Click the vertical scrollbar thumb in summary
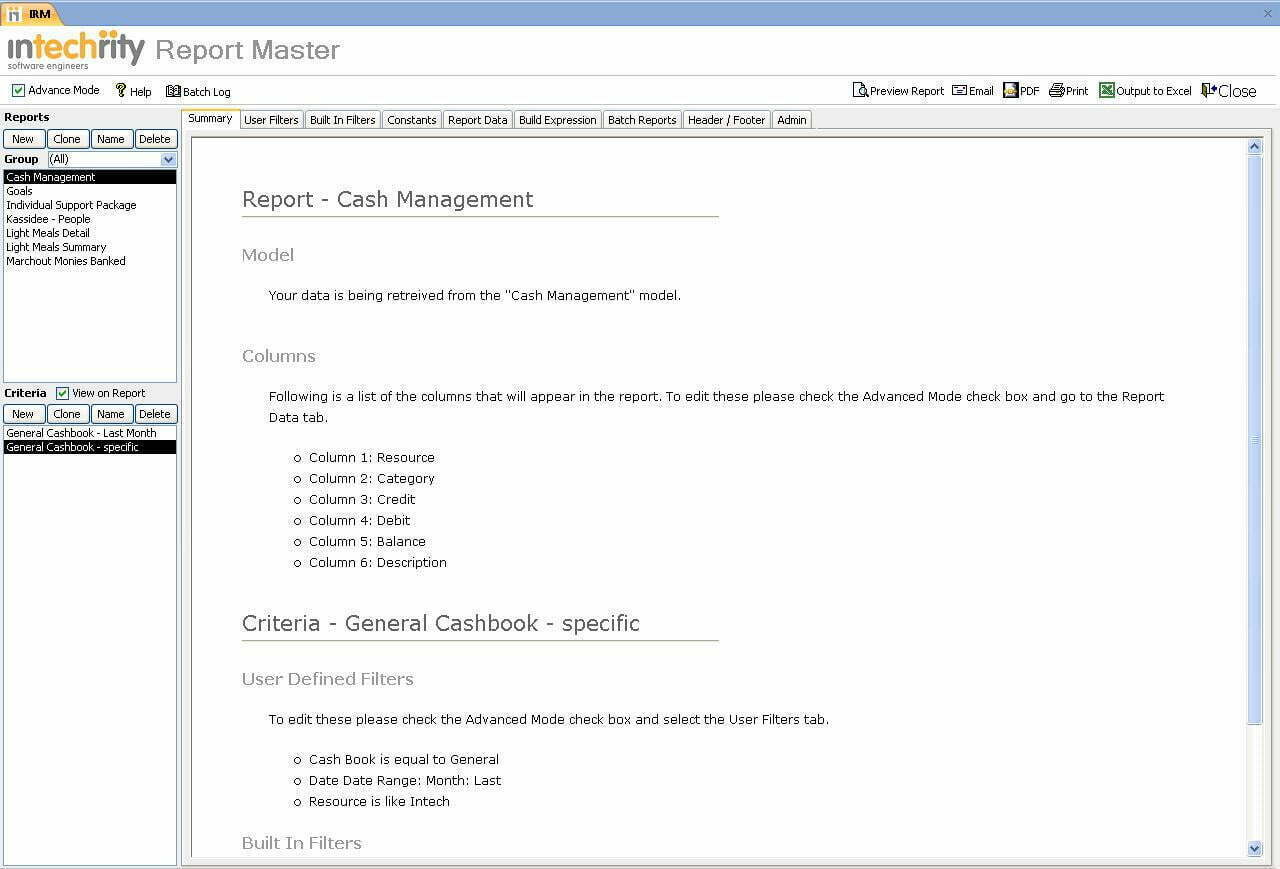The height and width of the screenshot is (869, 1280). click(x=1255, y=439)
